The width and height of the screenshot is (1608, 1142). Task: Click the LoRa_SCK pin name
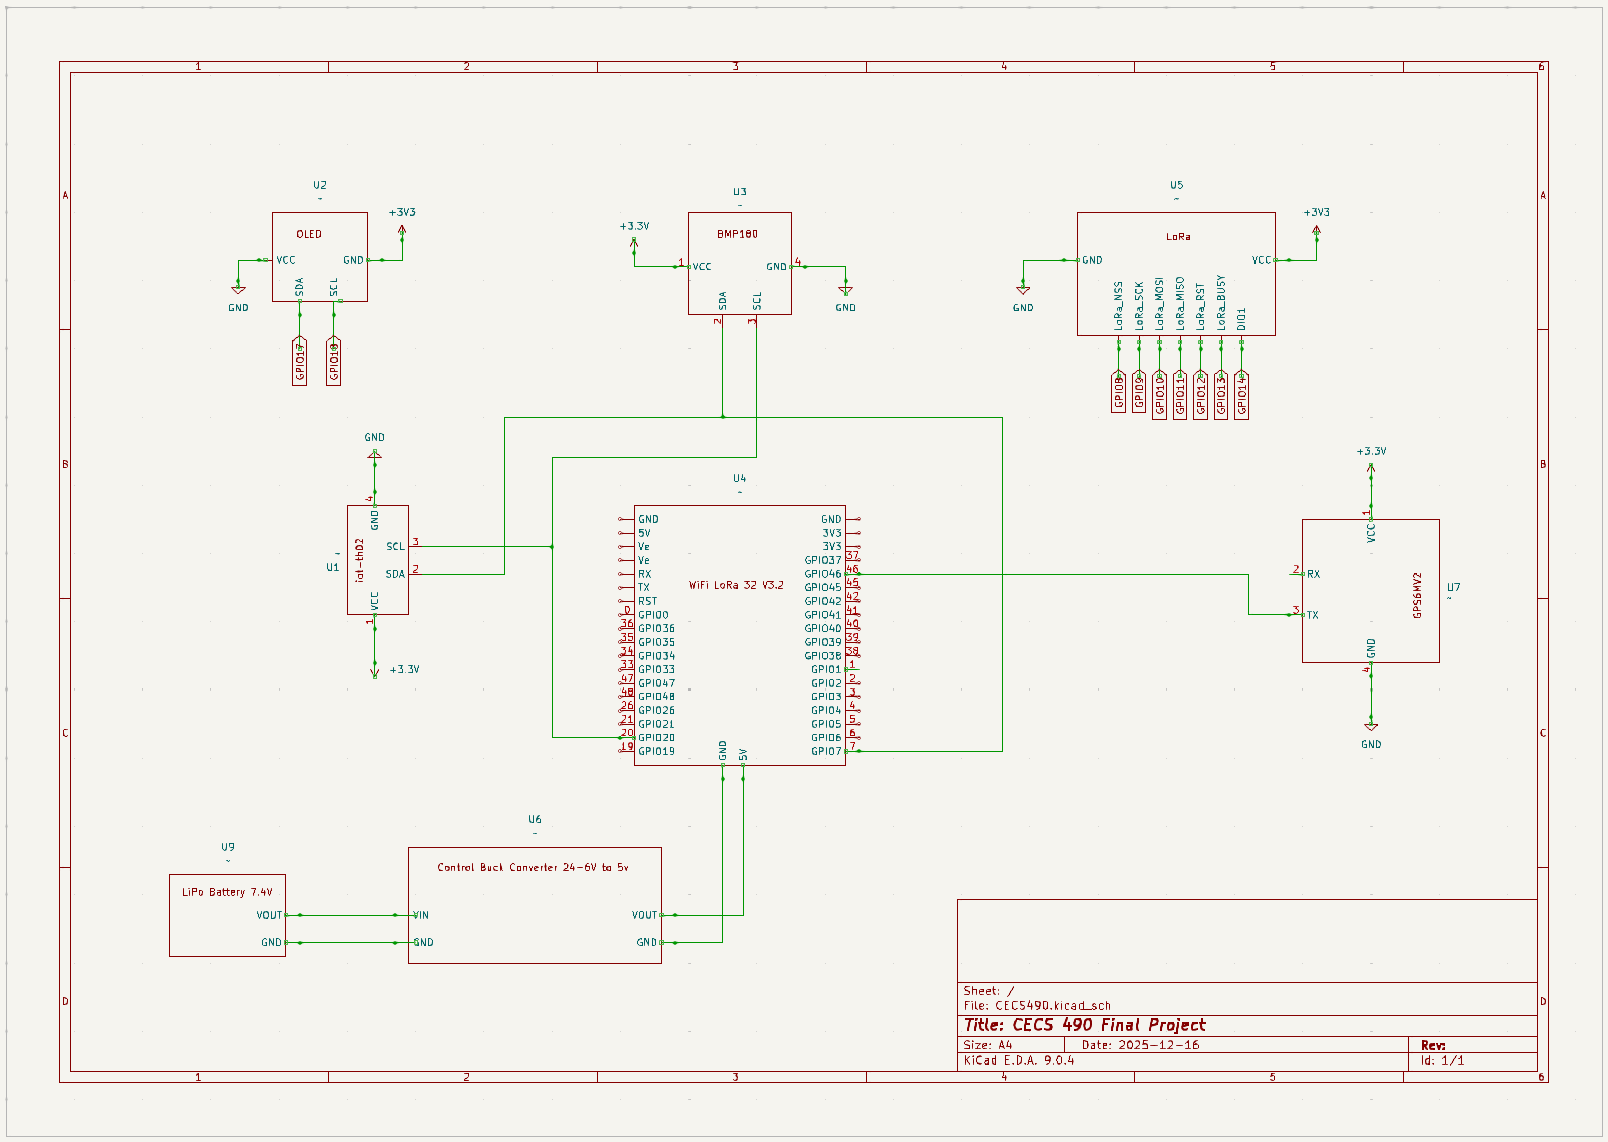point(1139,305)
